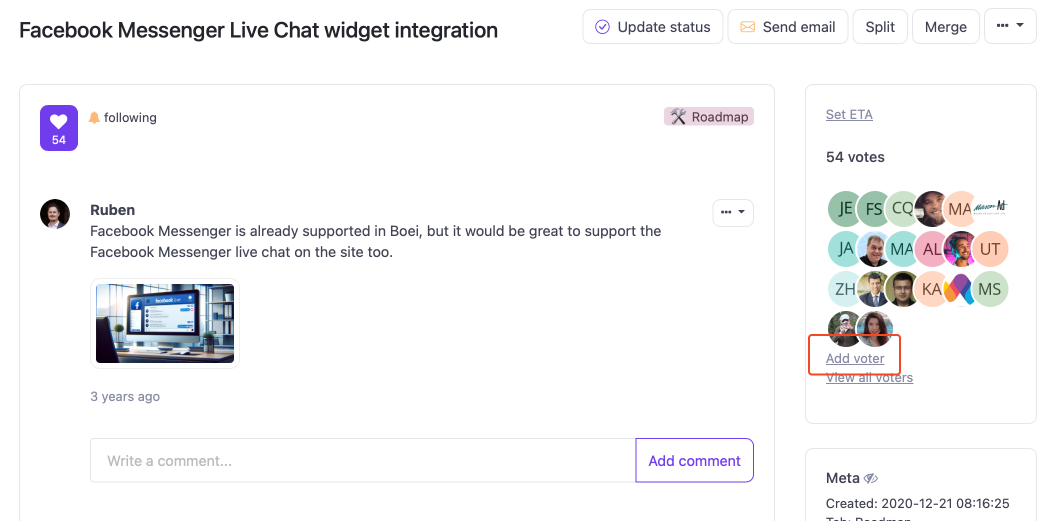Open the View all voters link
The width and height of the screenshot is (1057, 521).
[x=869, y=378]
